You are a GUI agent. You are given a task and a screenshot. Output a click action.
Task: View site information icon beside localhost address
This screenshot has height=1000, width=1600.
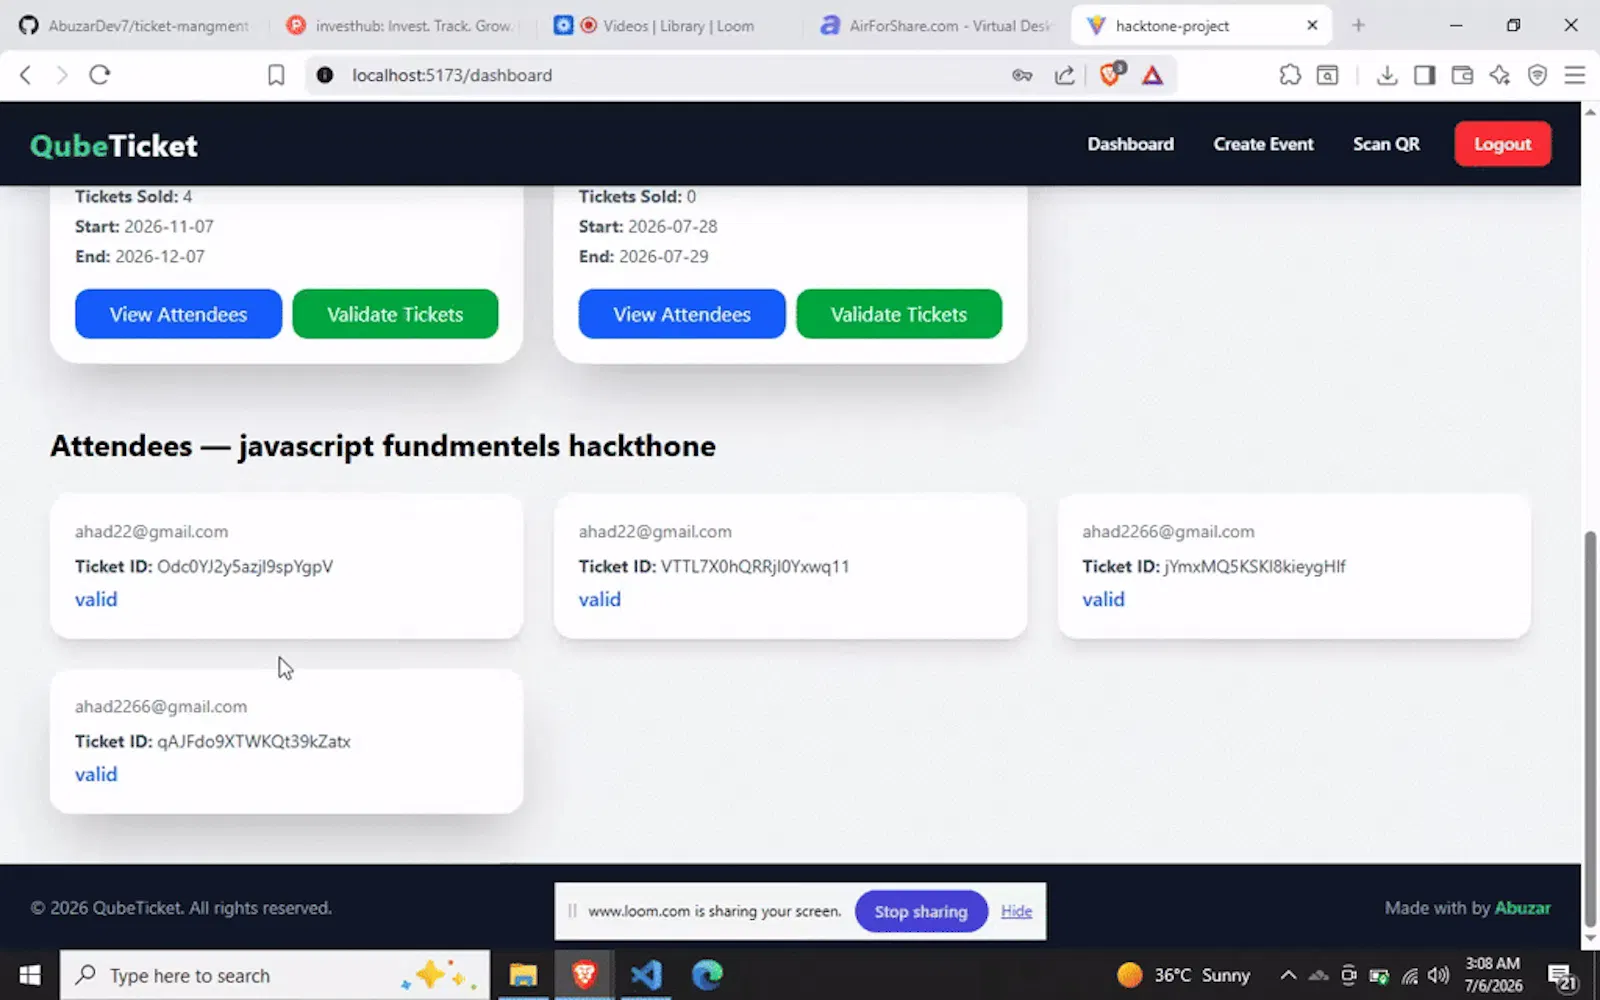[325, 75]
